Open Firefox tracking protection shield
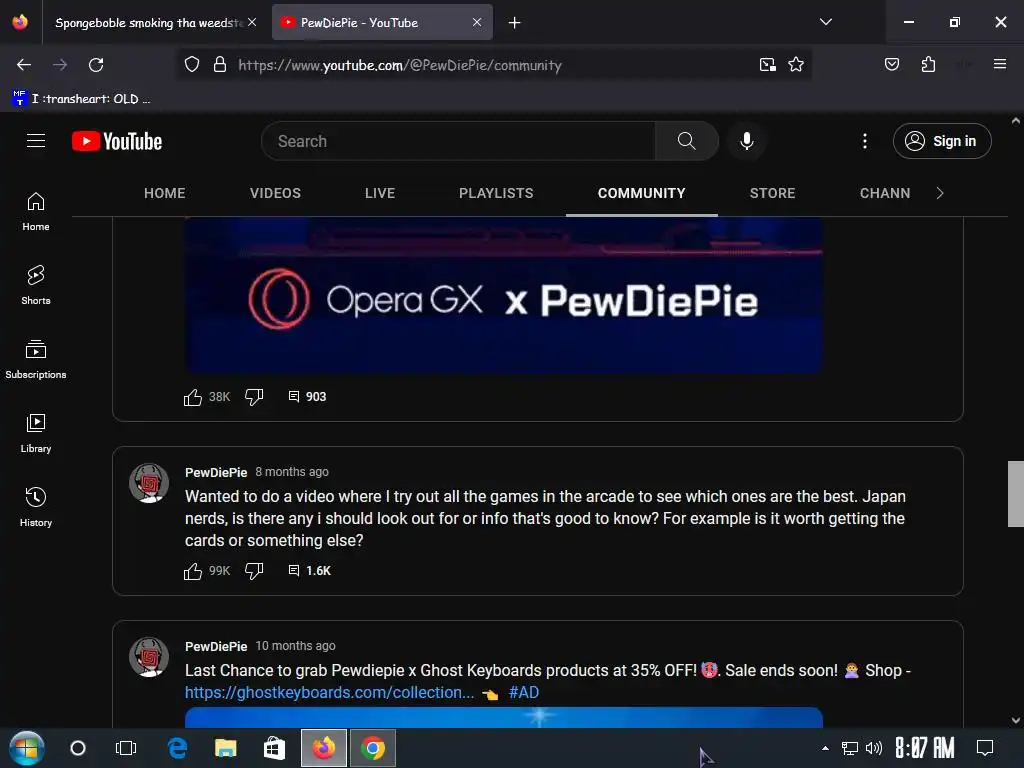The height and width of the screenshot is (768, 1024). tap(191, 65)
